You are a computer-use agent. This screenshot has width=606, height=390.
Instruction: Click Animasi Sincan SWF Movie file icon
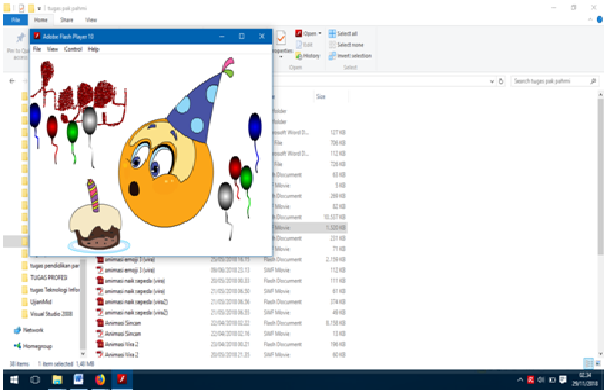[100, 334]
